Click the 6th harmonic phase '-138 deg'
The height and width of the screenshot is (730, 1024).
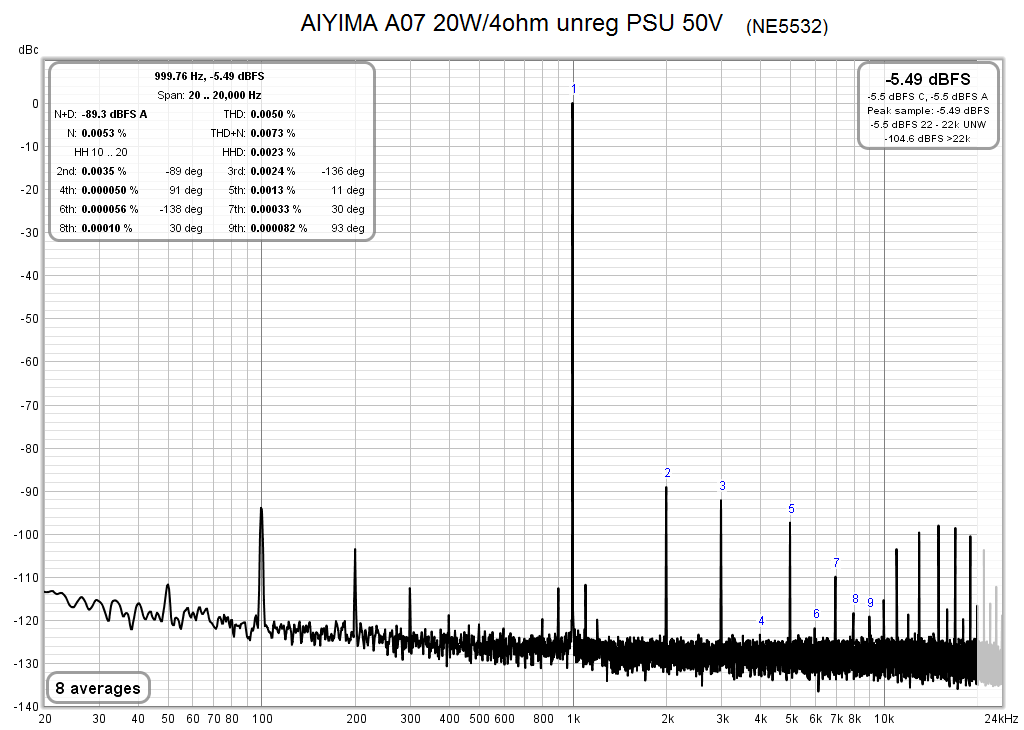click(x=181, y=209)
